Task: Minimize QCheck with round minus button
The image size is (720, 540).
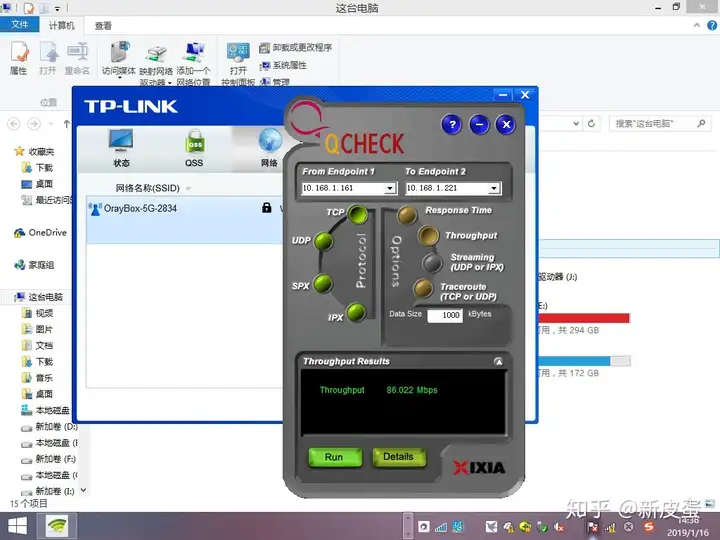Action: coord(479,124)
